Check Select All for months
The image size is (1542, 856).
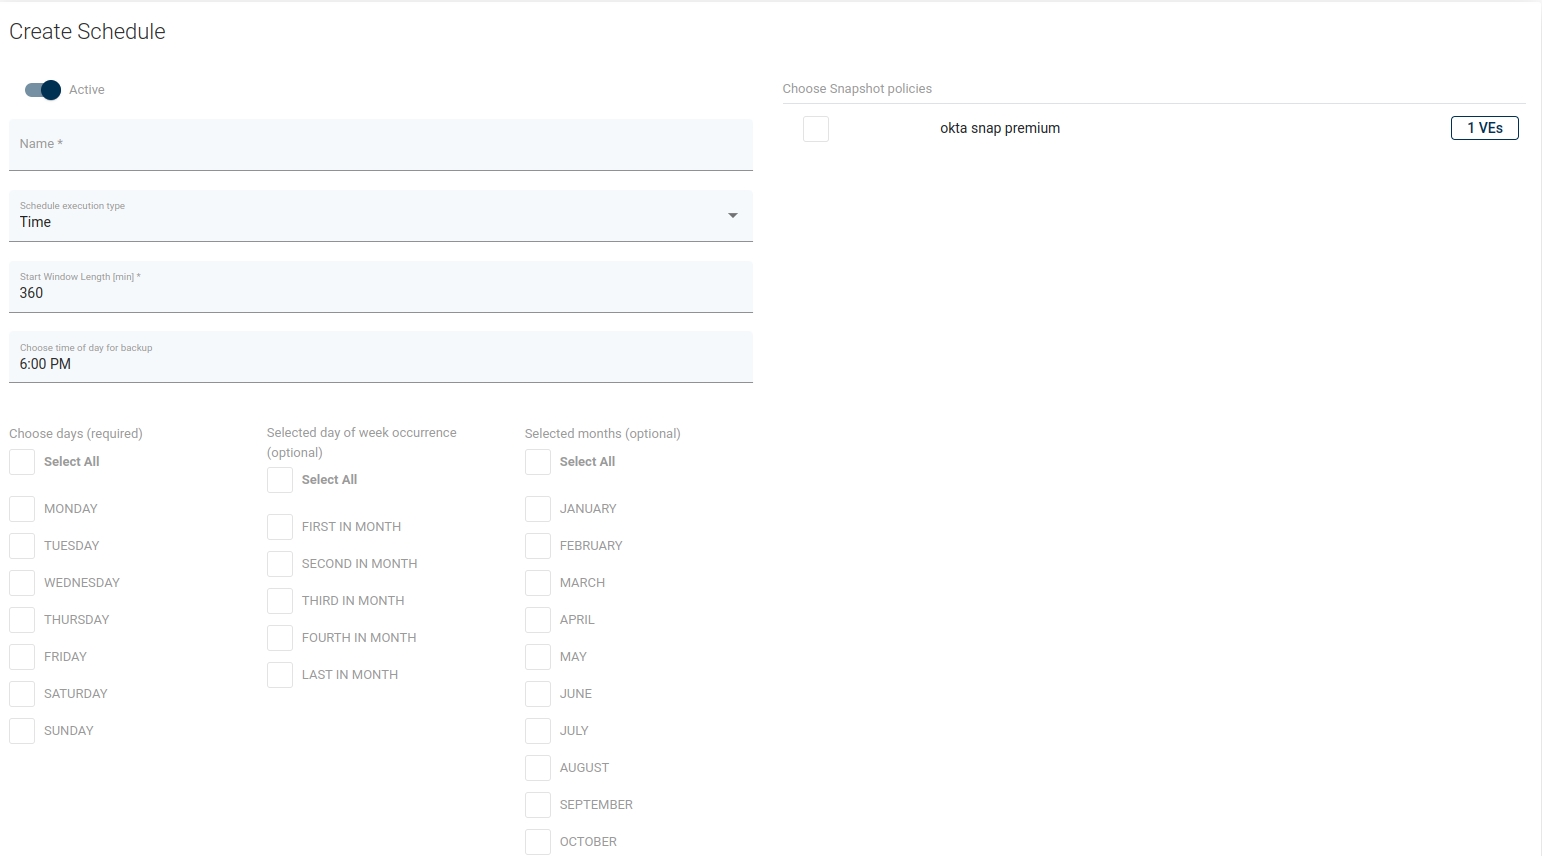(x=538, y=462)
